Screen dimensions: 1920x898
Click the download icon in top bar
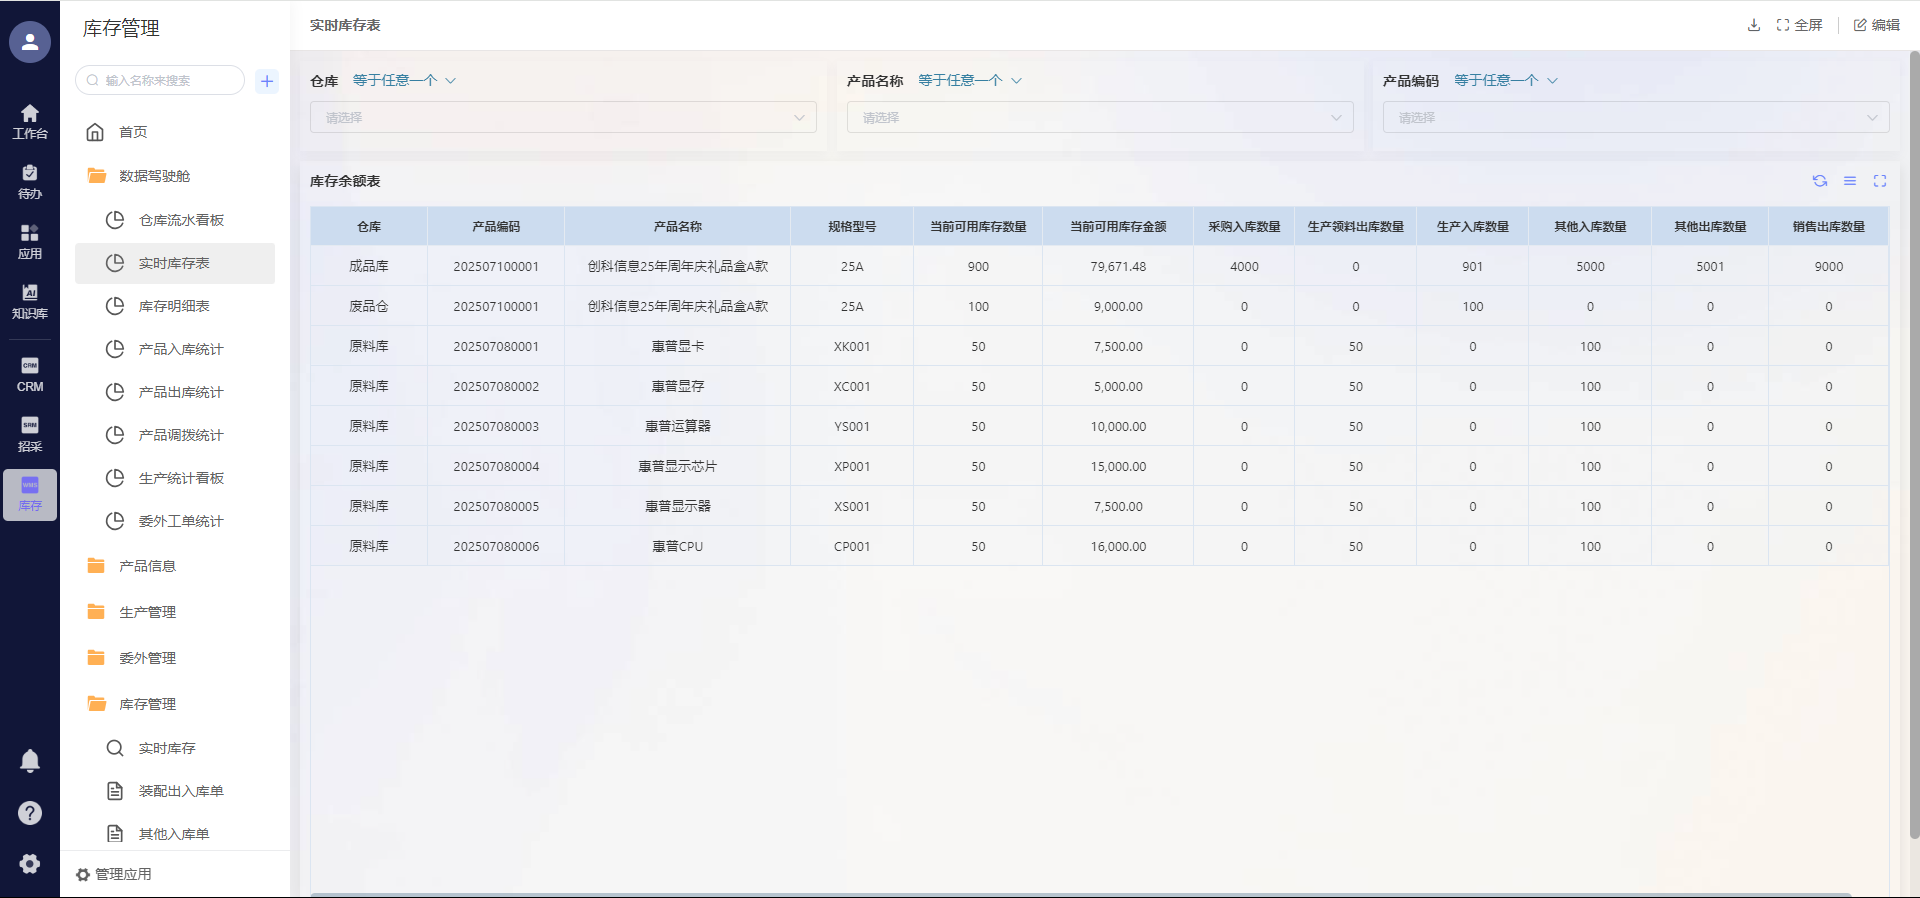[1753, 25]
